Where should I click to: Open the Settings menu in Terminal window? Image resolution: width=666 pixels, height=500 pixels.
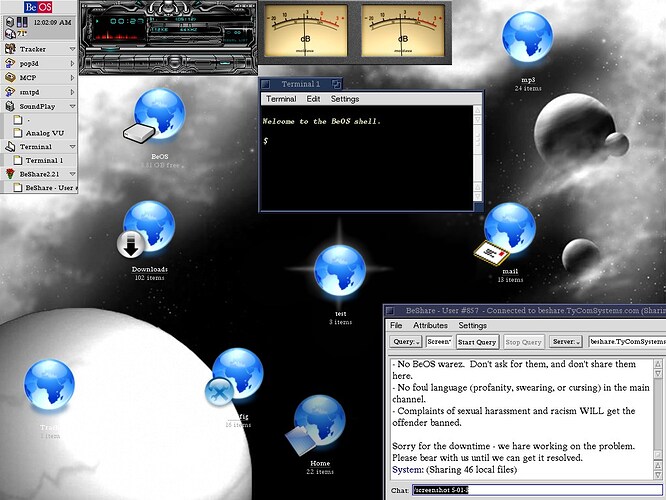pyautogui.click(x=344, y=99)
